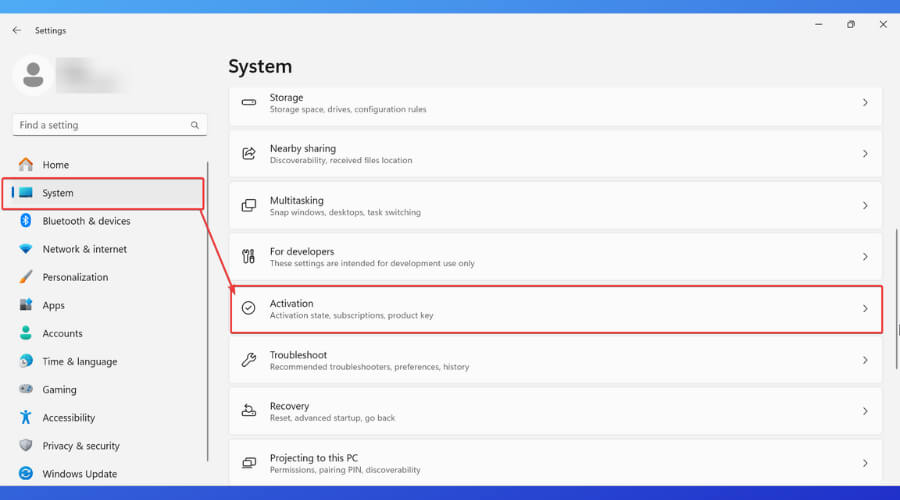
Task: Go to Apps settings section
Action: (53, 305)
